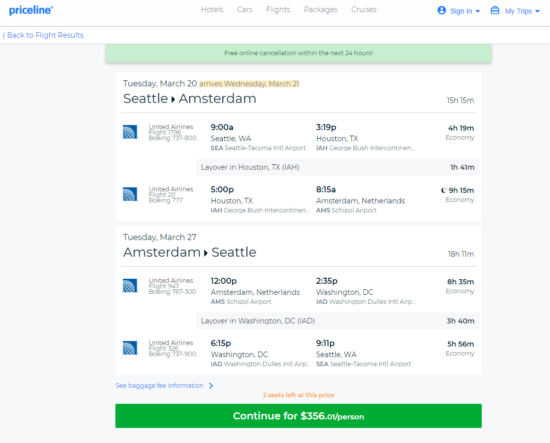The width and height of the screenshot is (550, 443).
Task: Click United Airlines logo for Flight 1796
Action: click(130, 132)
